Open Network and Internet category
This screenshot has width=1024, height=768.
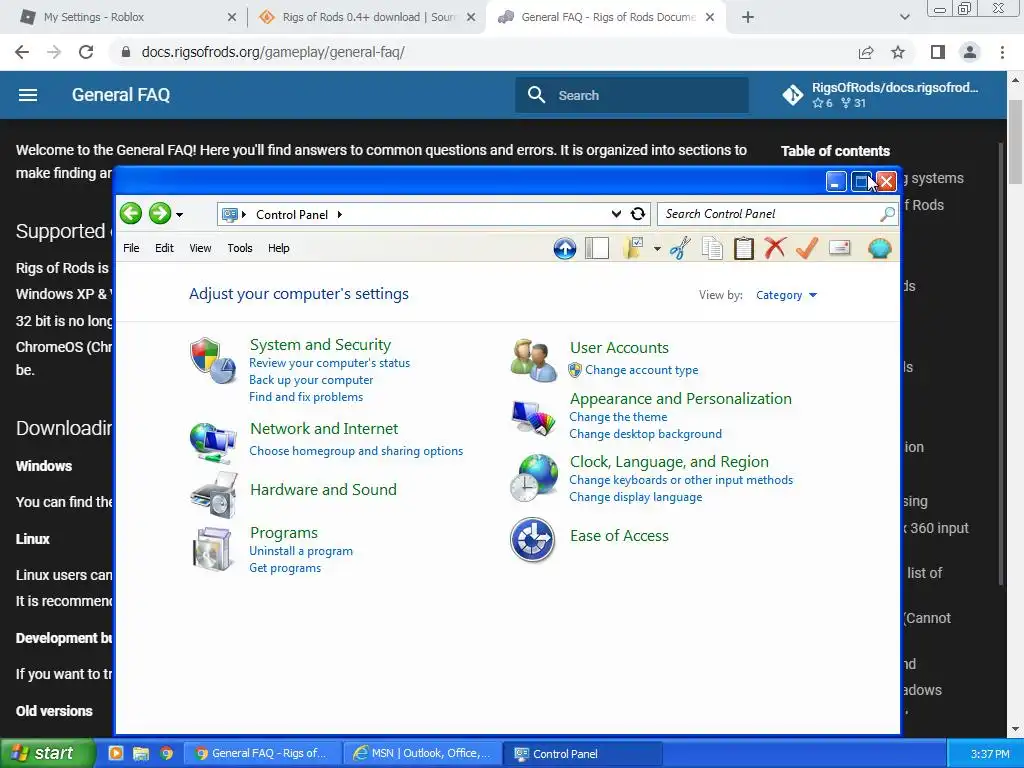click(x=324, y=429)
